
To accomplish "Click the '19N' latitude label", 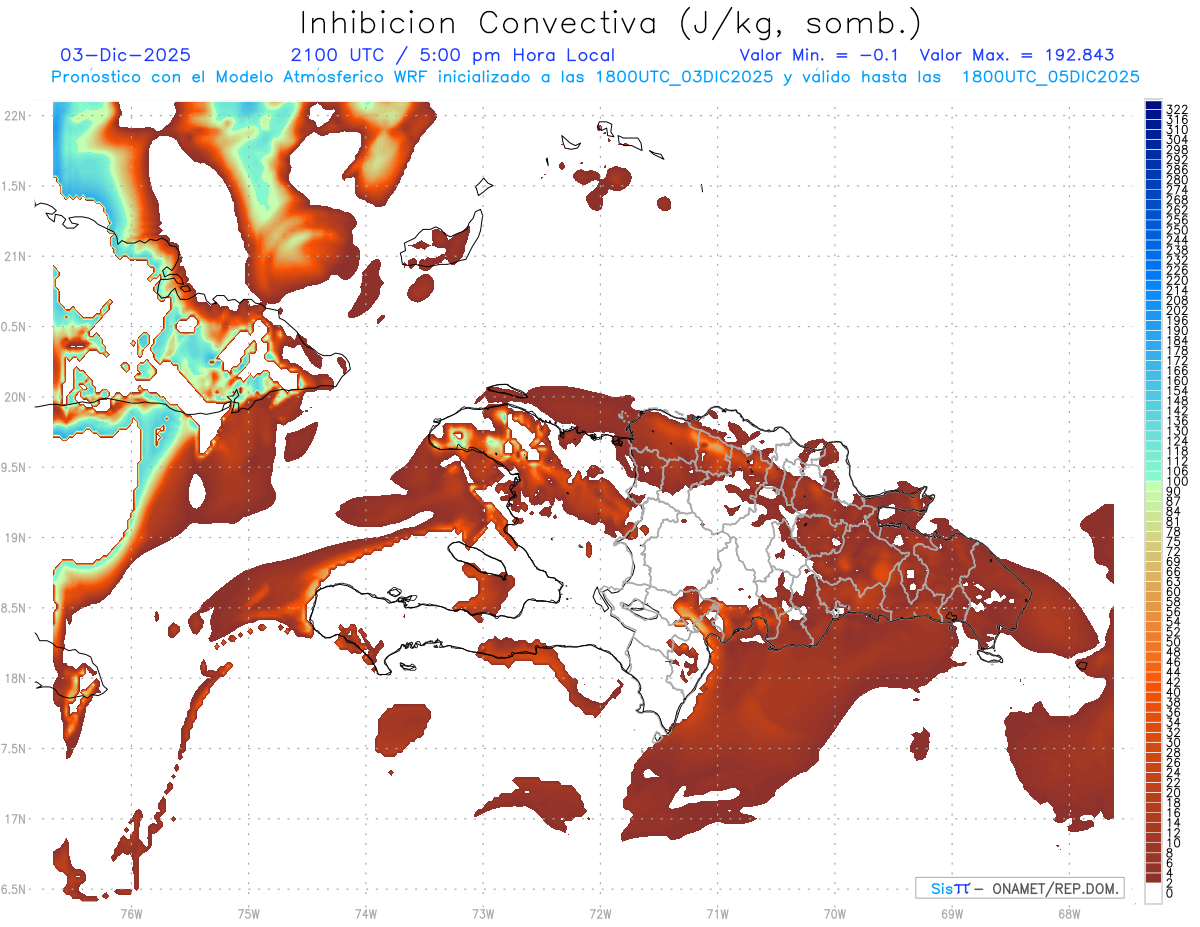I will 17,537.
